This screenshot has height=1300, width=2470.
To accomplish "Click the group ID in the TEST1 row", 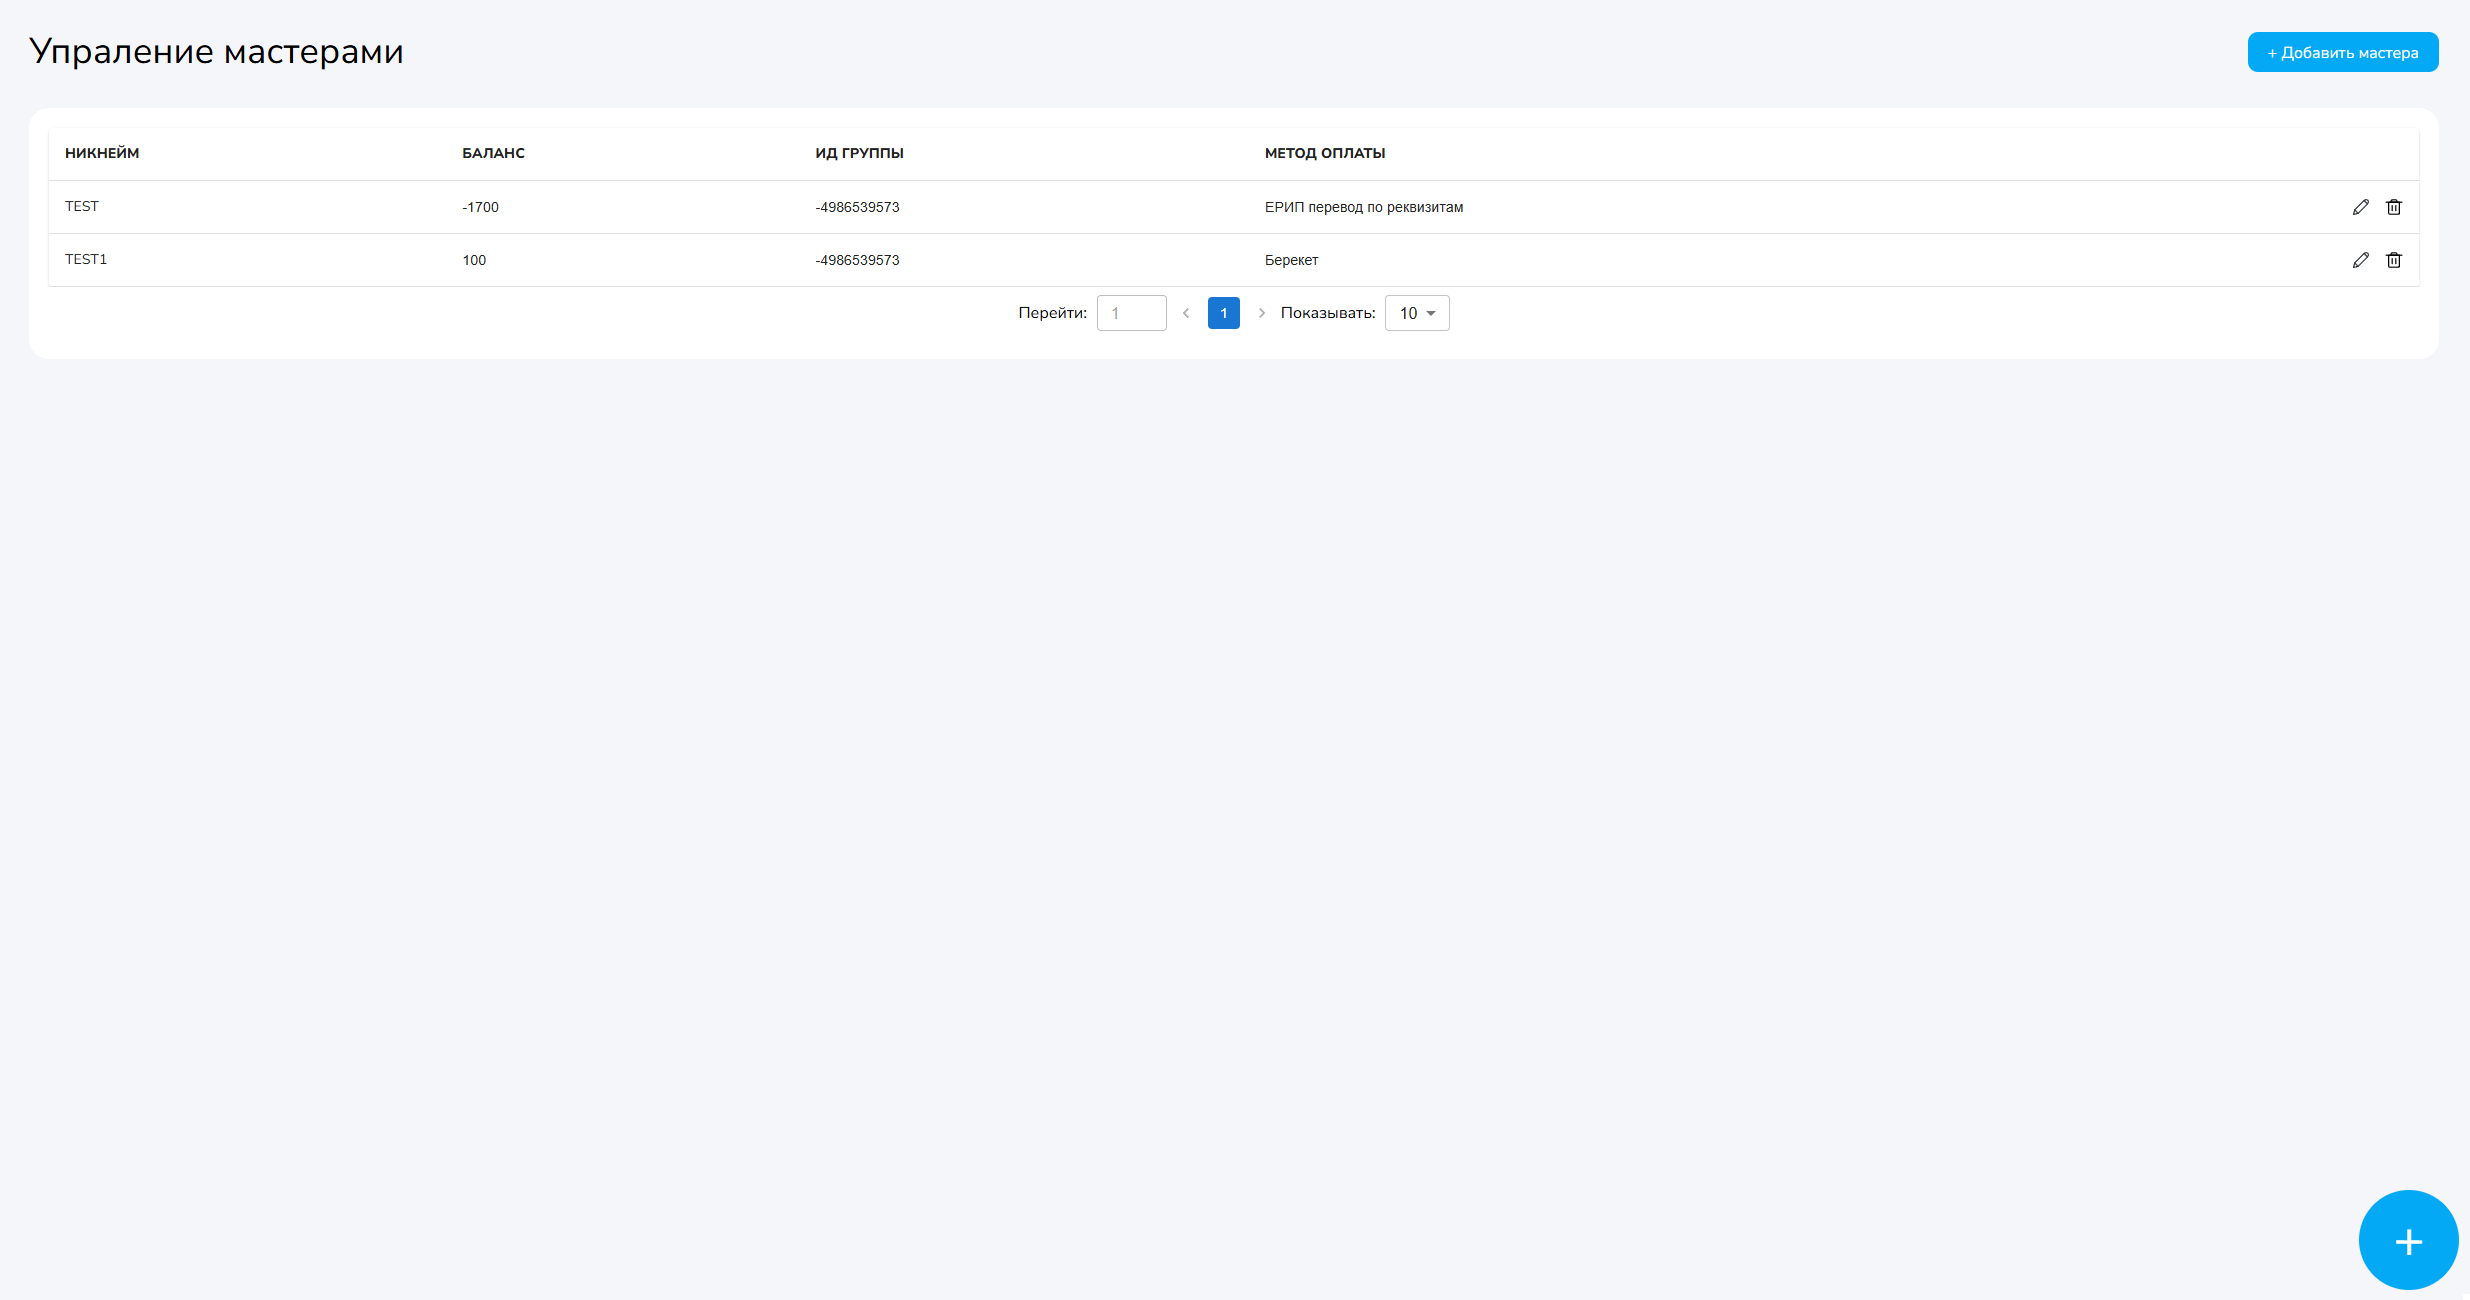I will (857, 260).
